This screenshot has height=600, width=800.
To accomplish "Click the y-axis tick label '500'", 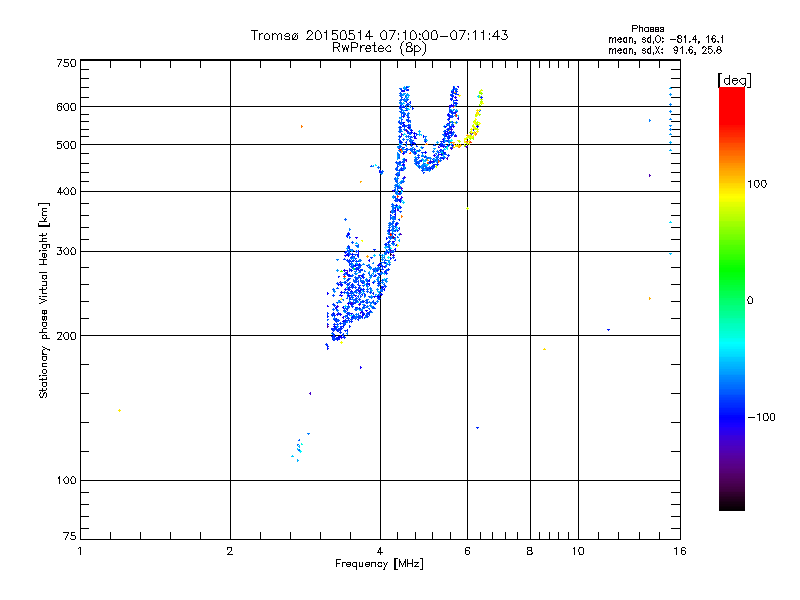I will pyautogui.click(x=66, y=145).
